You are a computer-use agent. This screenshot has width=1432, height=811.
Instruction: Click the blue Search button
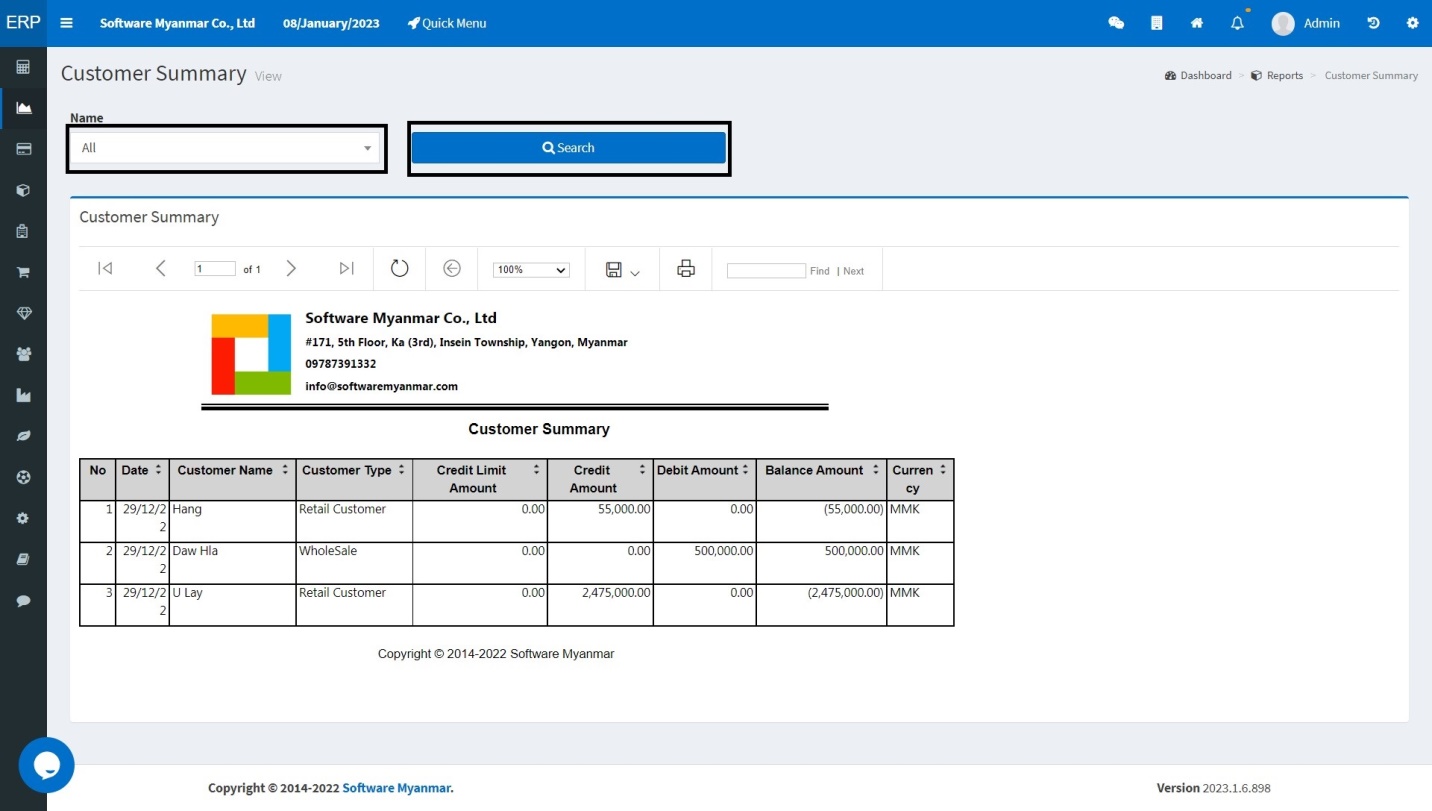pyautogui.click(x=569, y=148)
